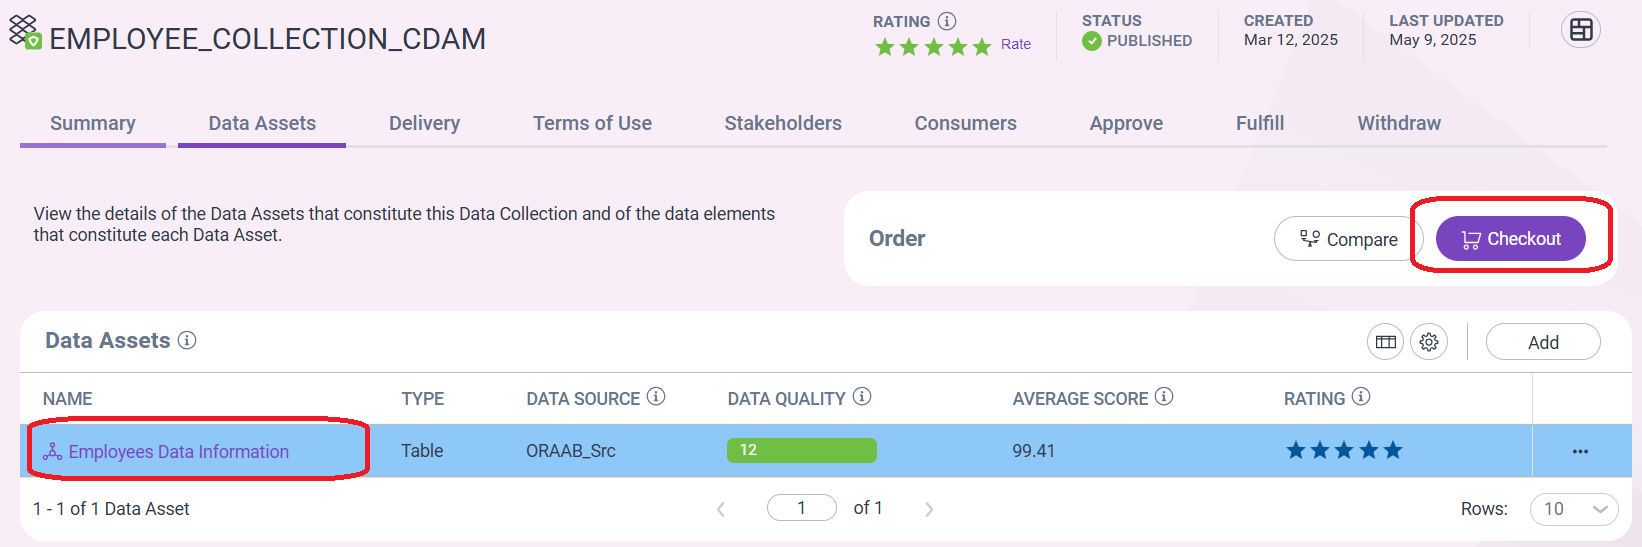Click the May 9, 2025 last updated date
The image size is (1642, 547).
coord(1433,40)
